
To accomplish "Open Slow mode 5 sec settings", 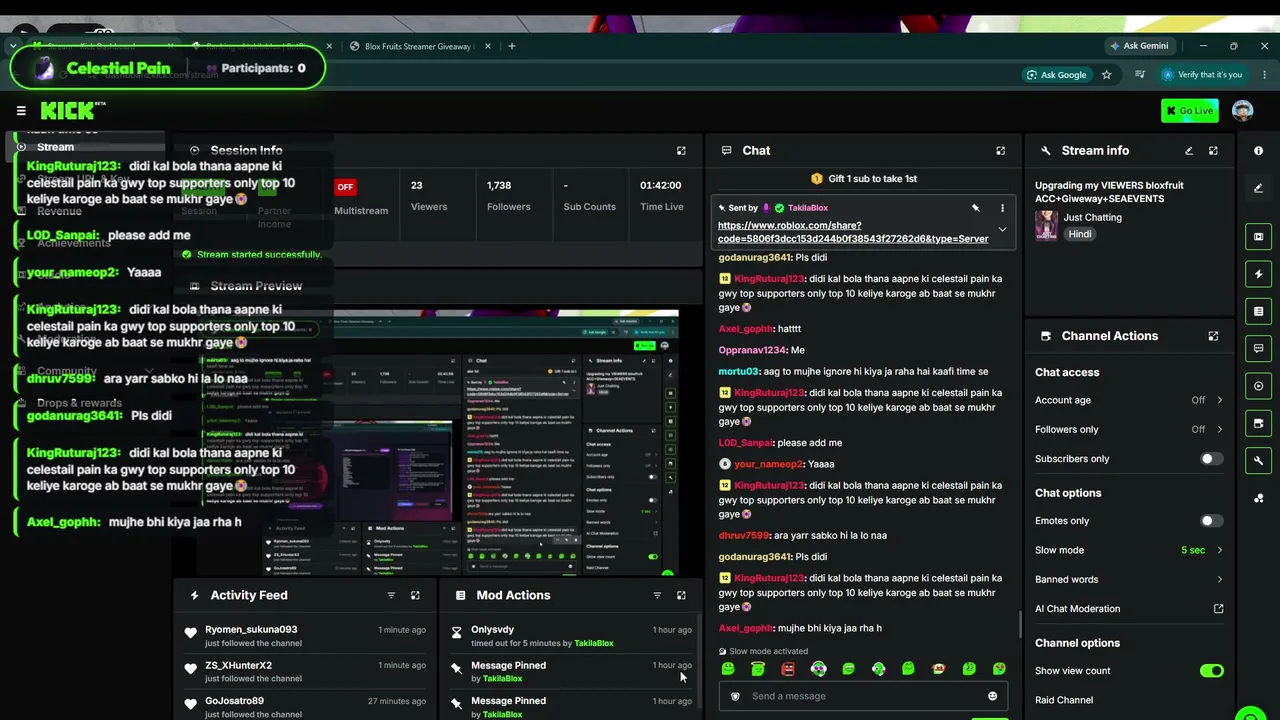I will (x=1129, y=550).
